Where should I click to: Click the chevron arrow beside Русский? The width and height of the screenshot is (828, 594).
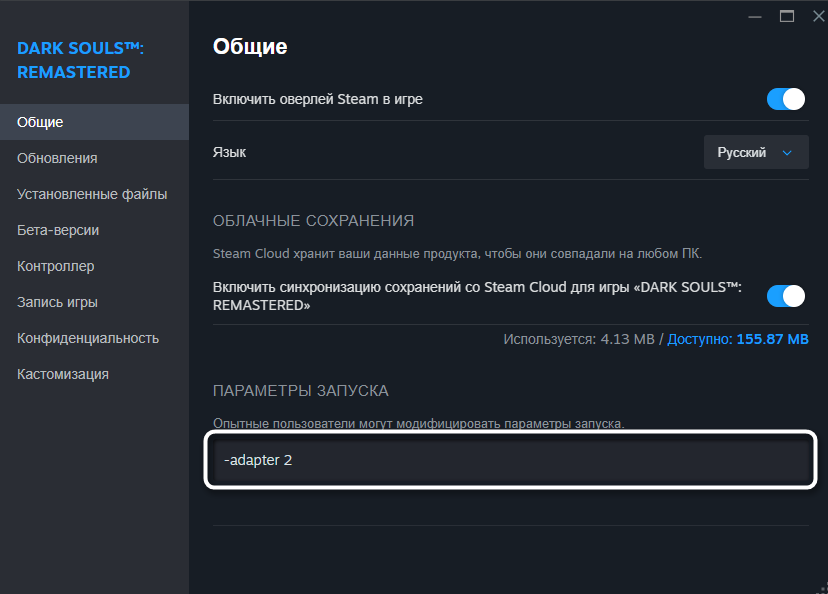[787, 153]
